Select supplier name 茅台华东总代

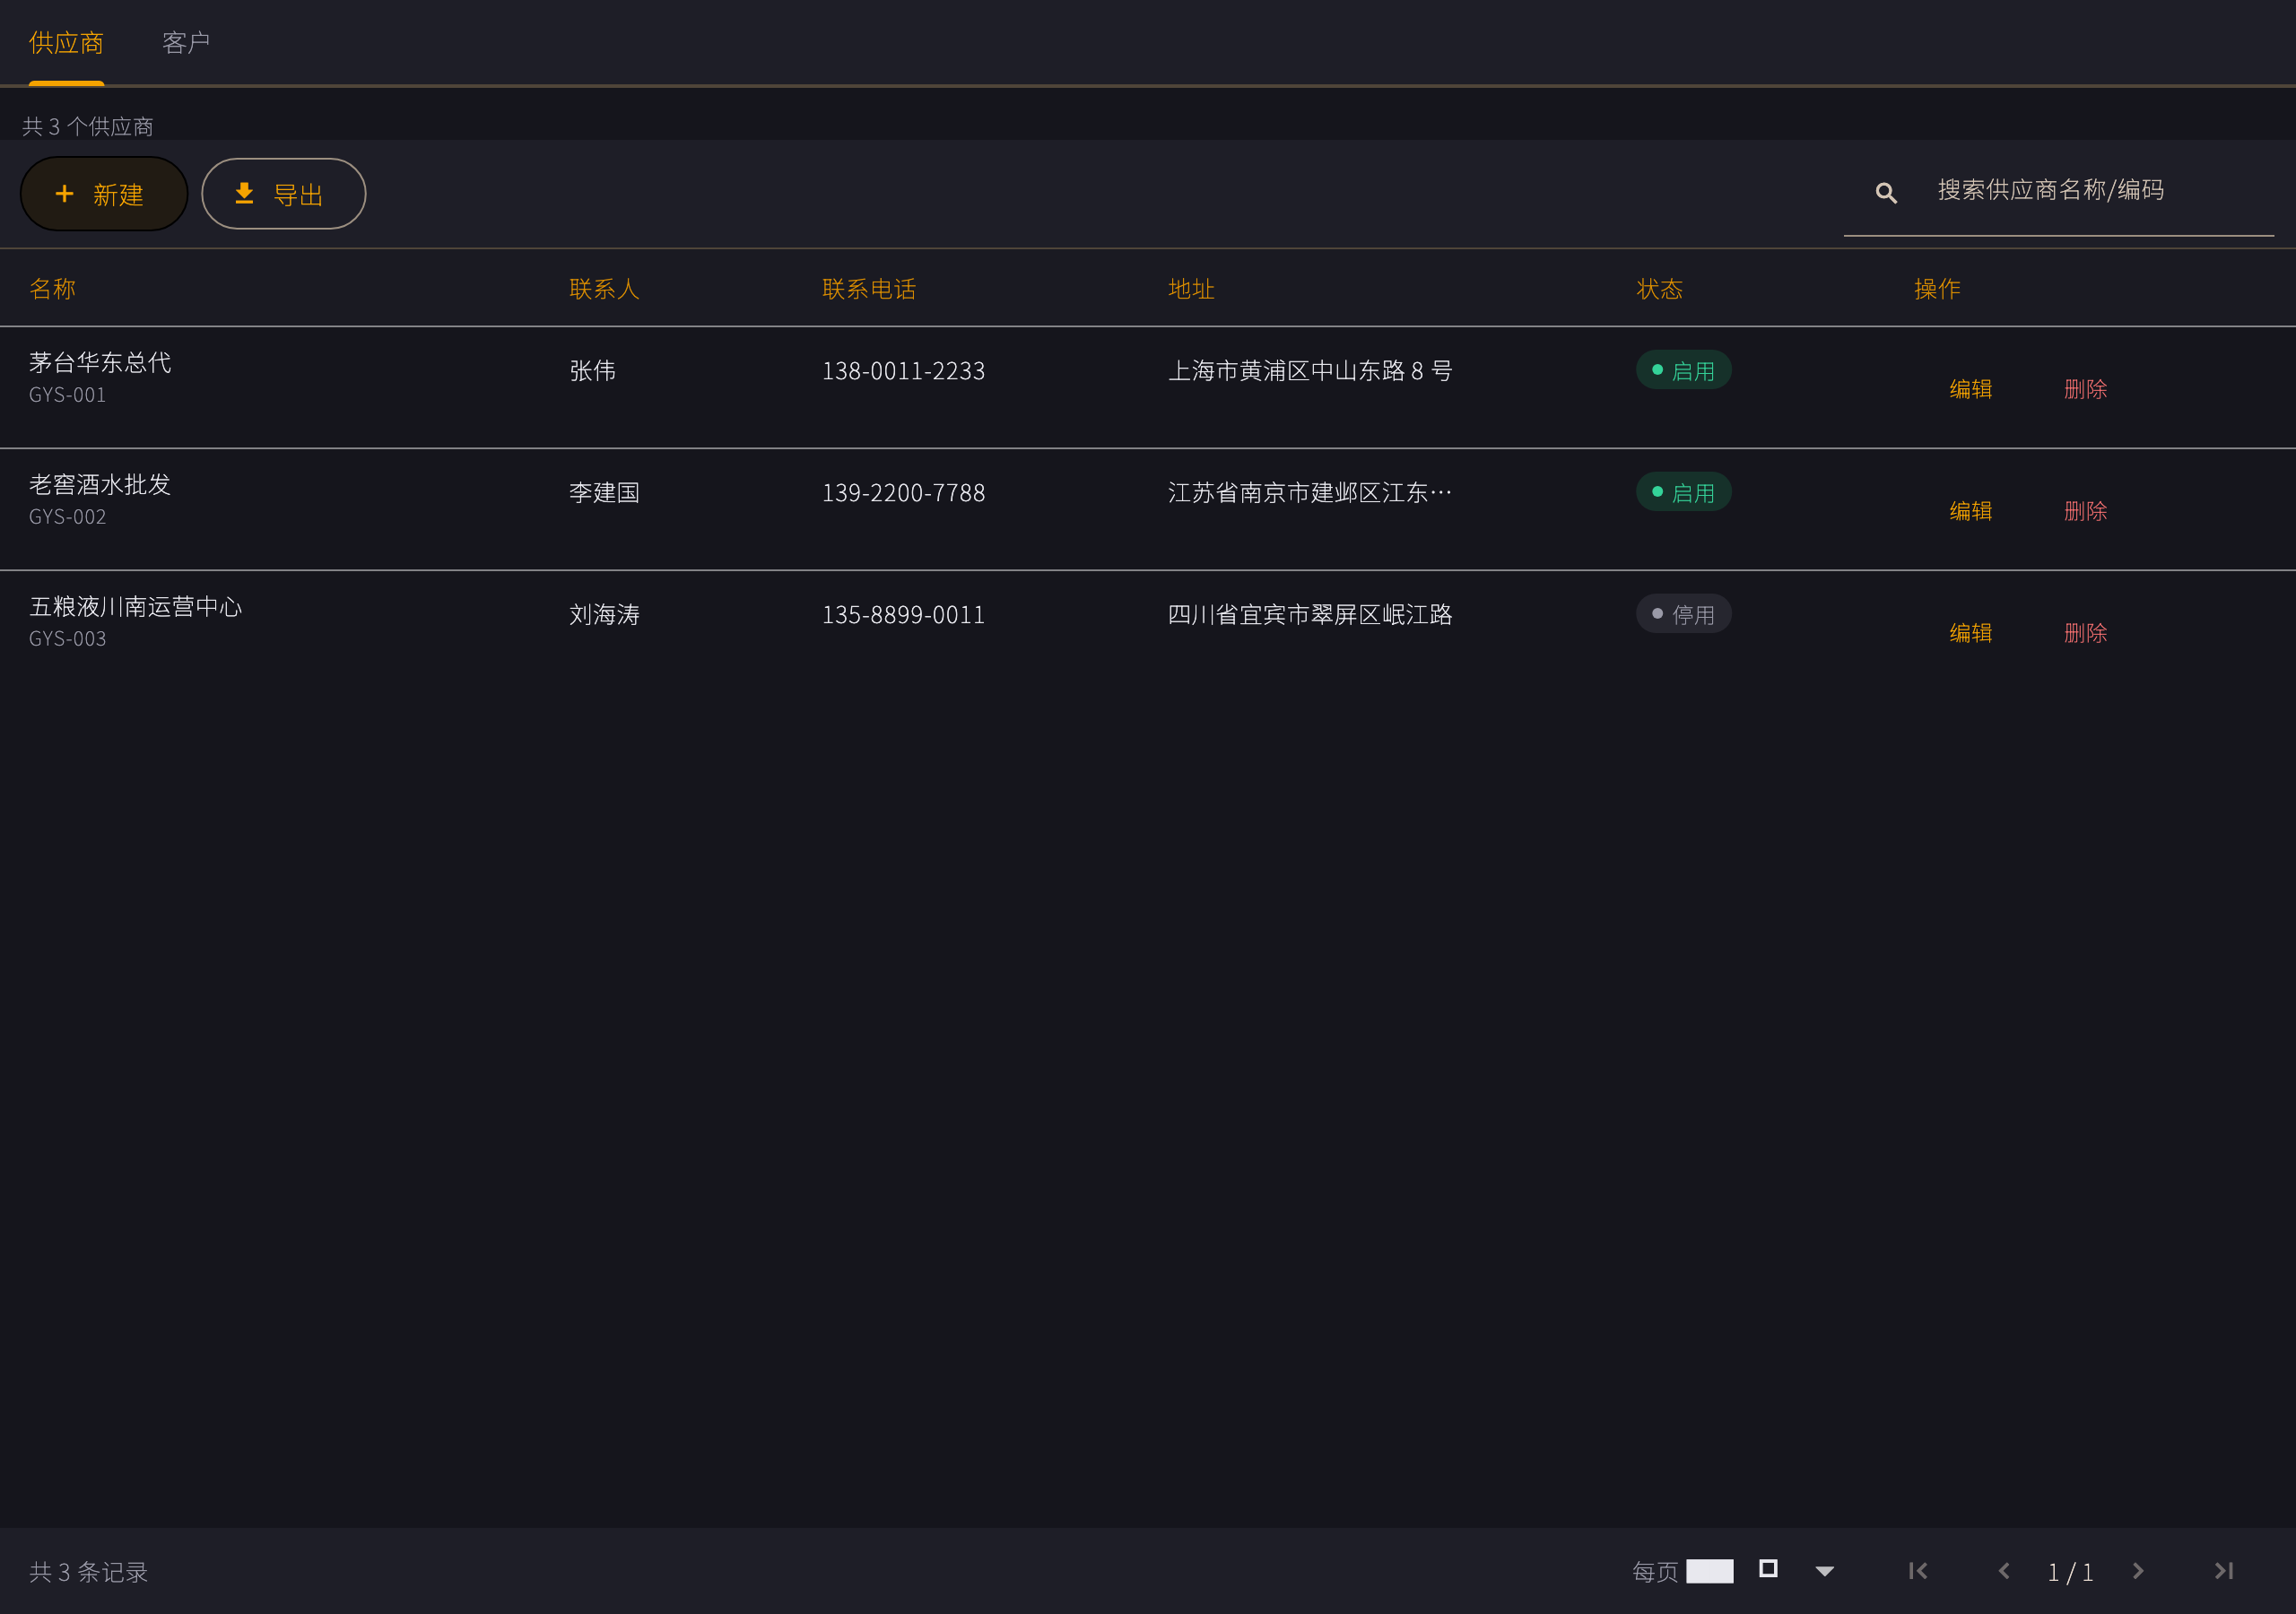[x=100, y=363]
